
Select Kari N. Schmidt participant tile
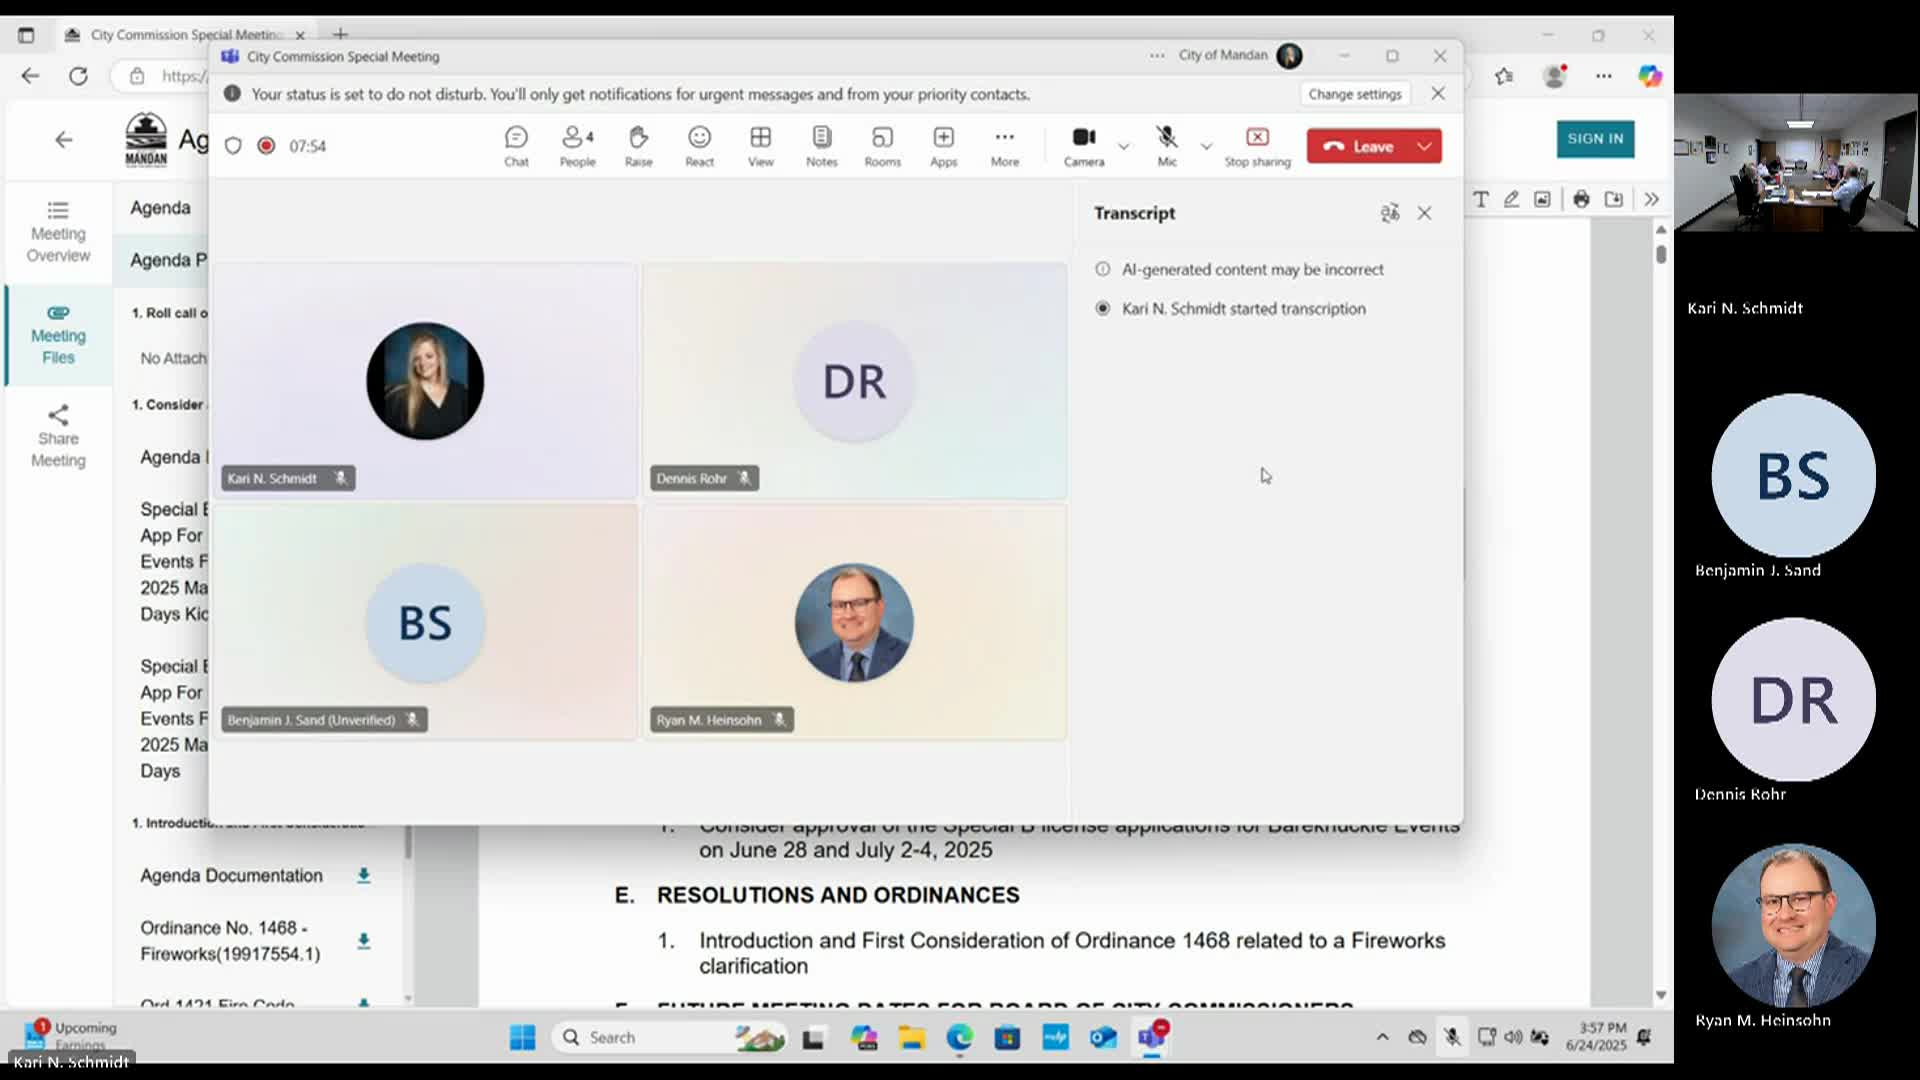425,380
